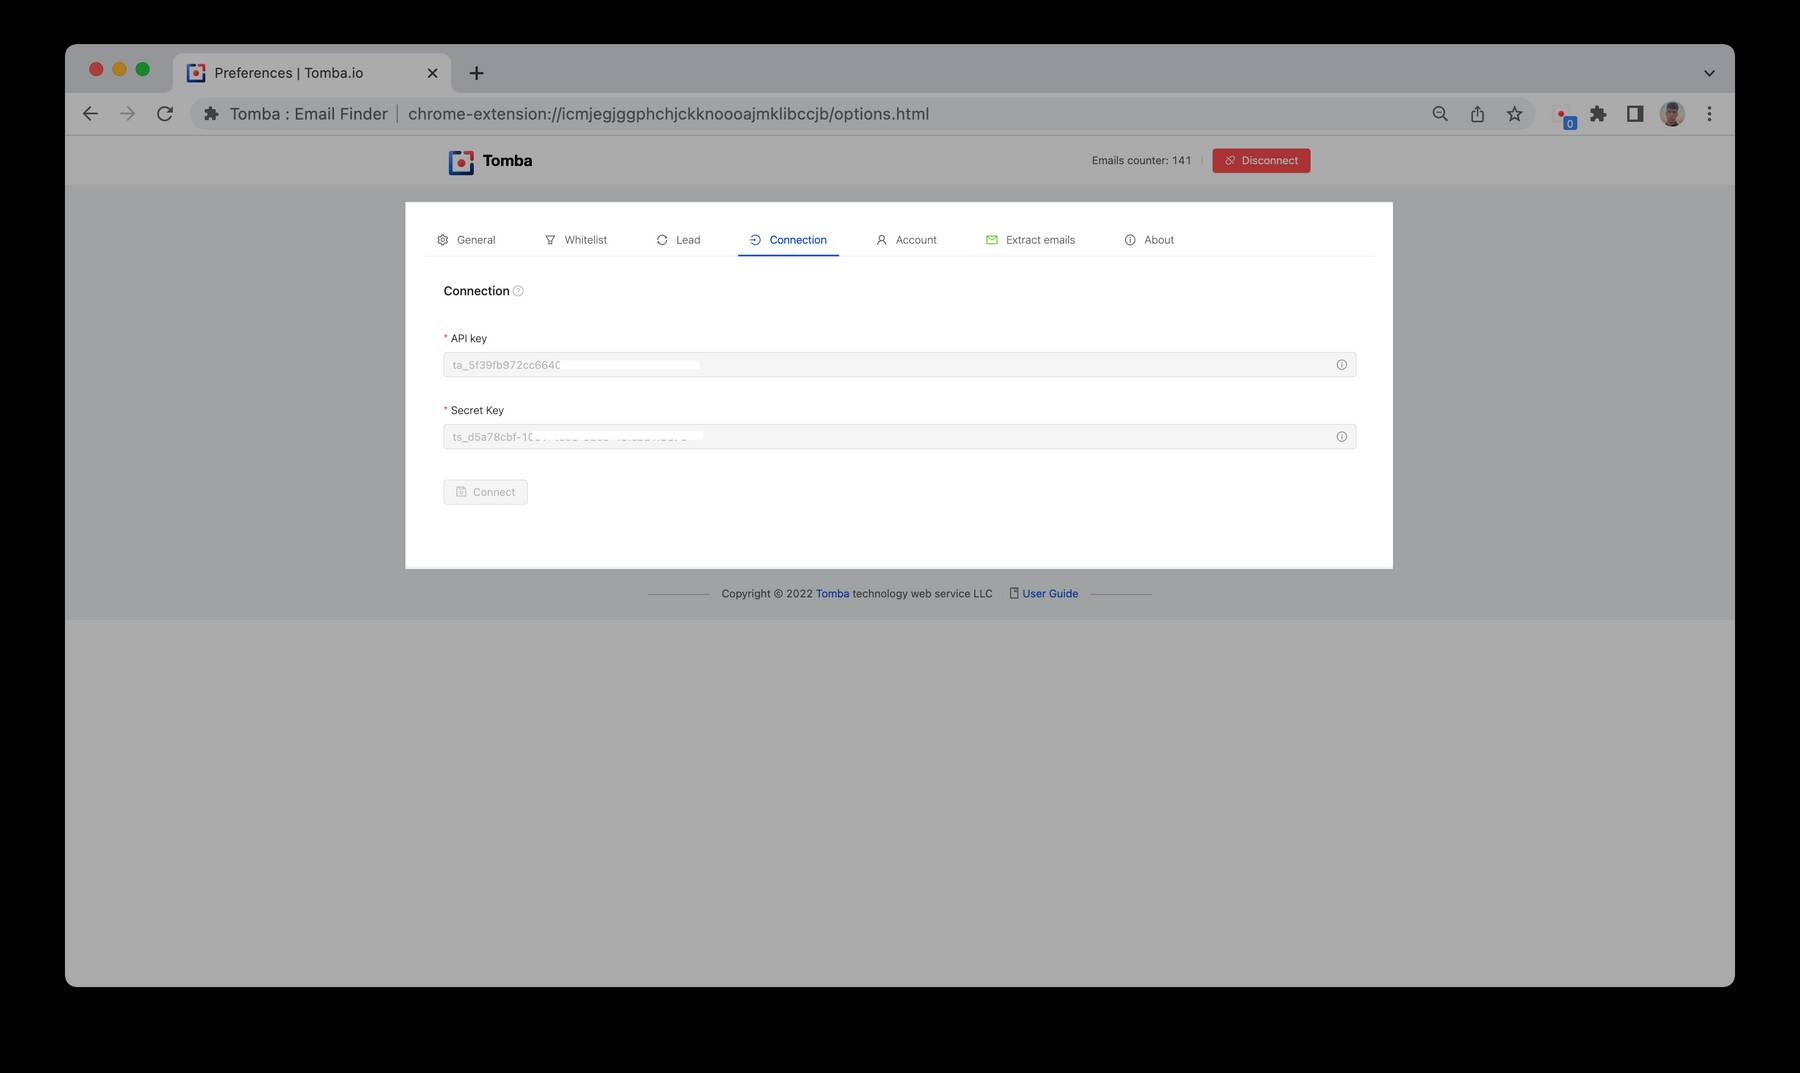Click the info icon in API key field
The height and width of the screenshot is (1073, 1800).
(1342, 365)
